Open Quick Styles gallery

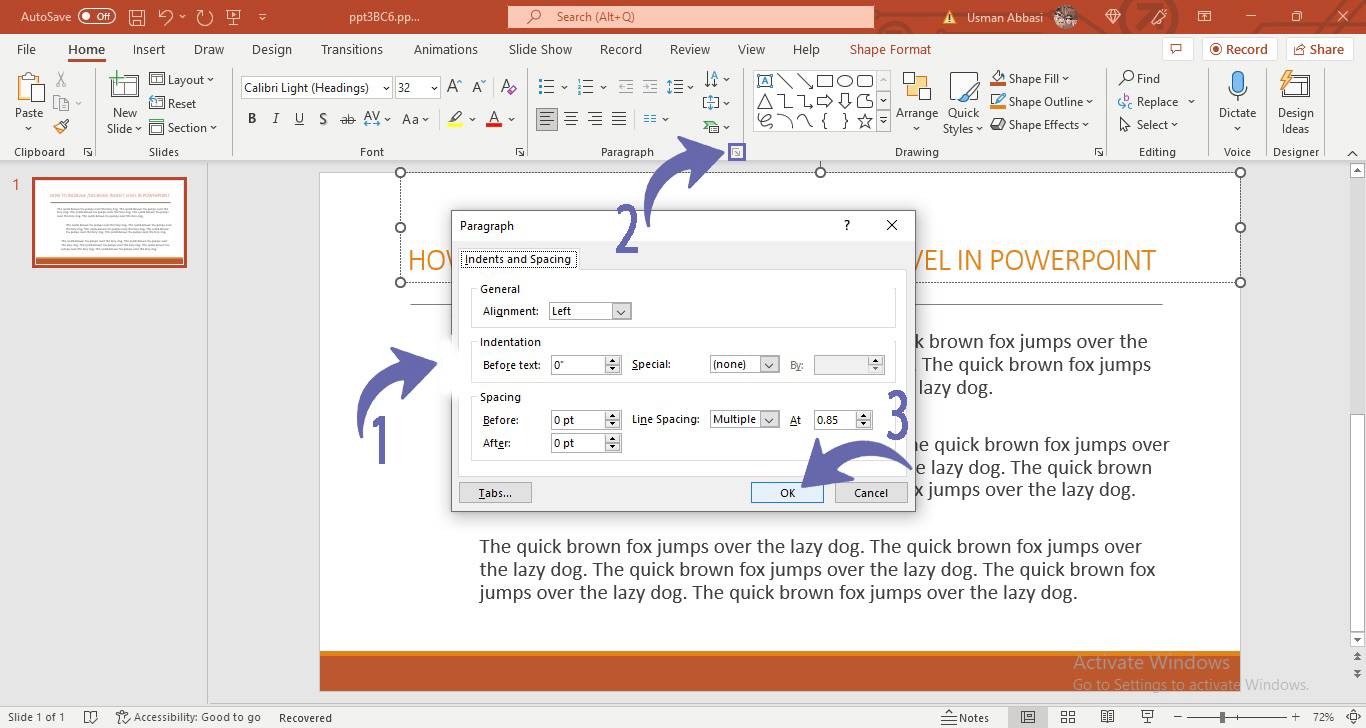click(x=963, y=103)
